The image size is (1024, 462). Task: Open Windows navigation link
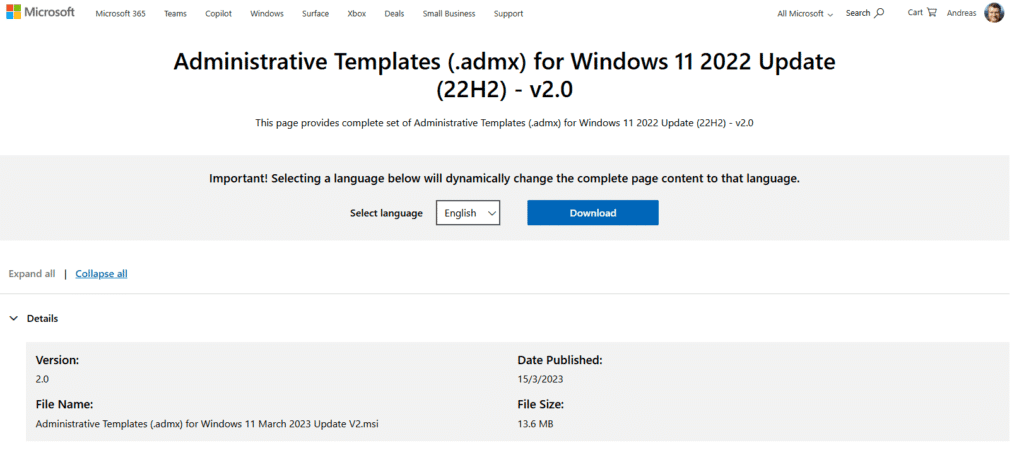click(266, 14)
